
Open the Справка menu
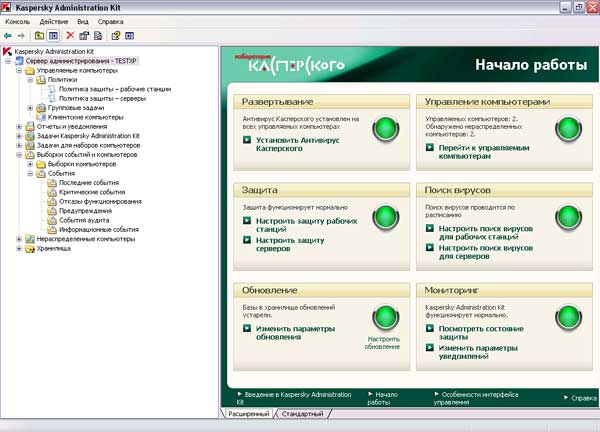coord(111,20)
